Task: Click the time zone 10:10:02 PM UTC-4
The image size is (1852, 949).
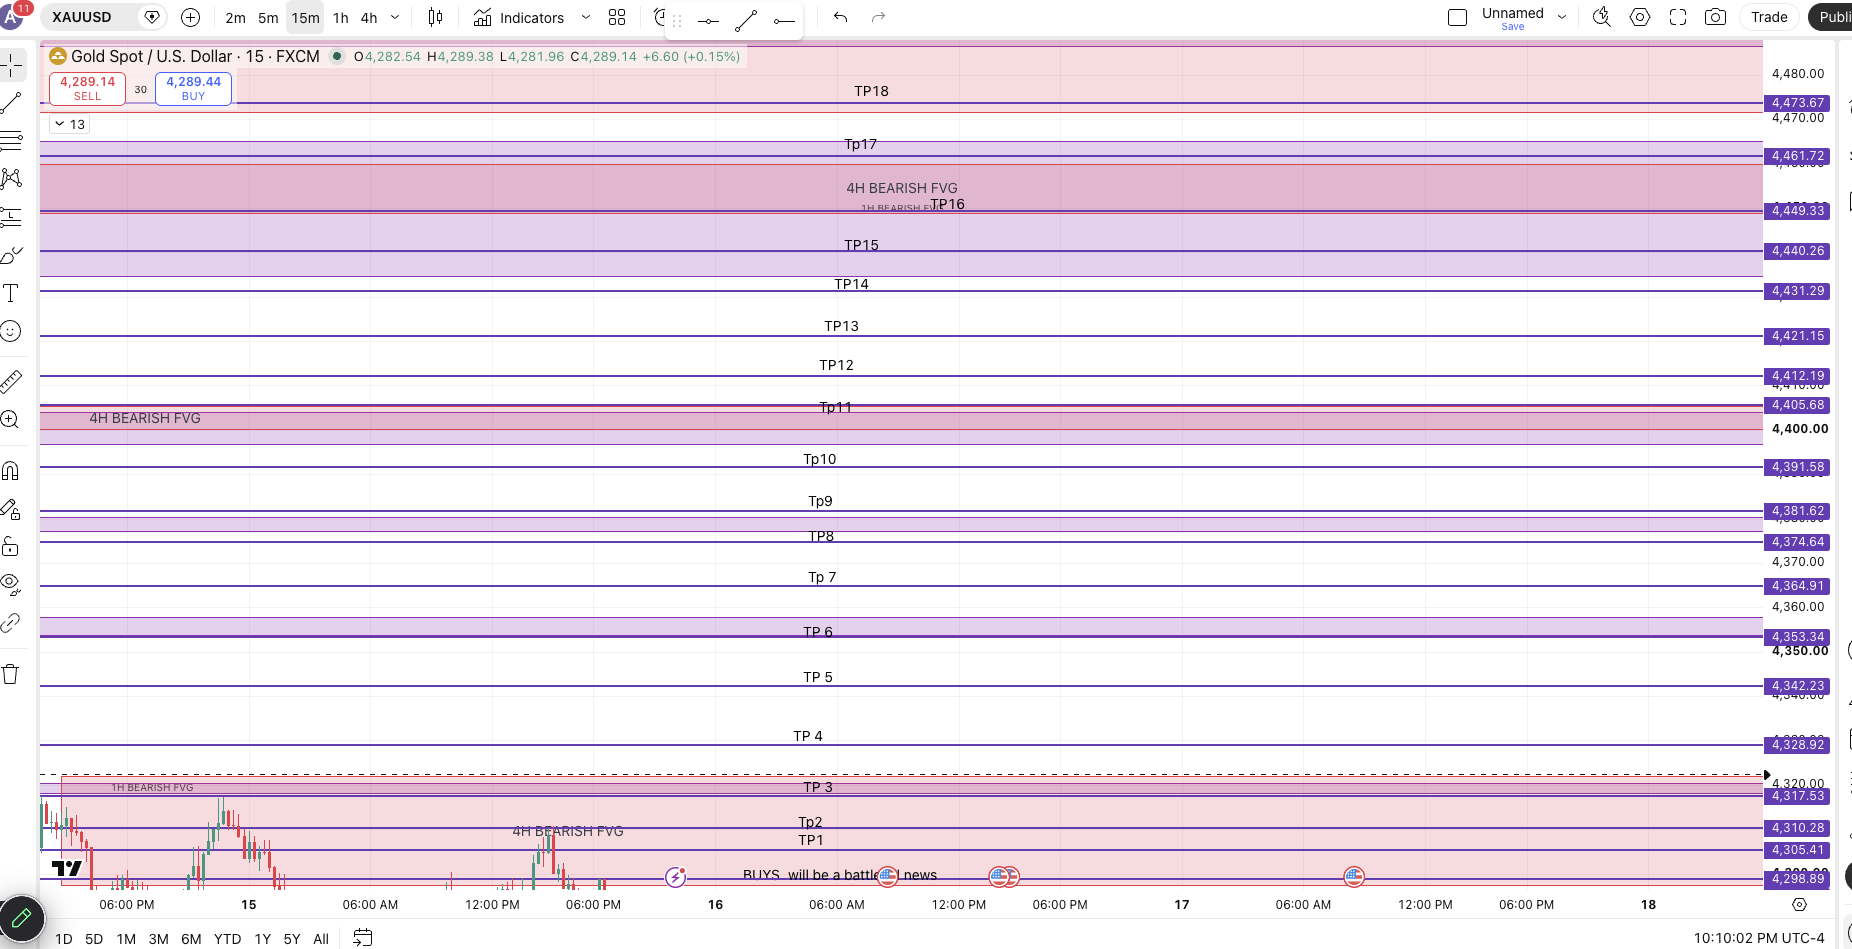Action: coord(1759,938)
